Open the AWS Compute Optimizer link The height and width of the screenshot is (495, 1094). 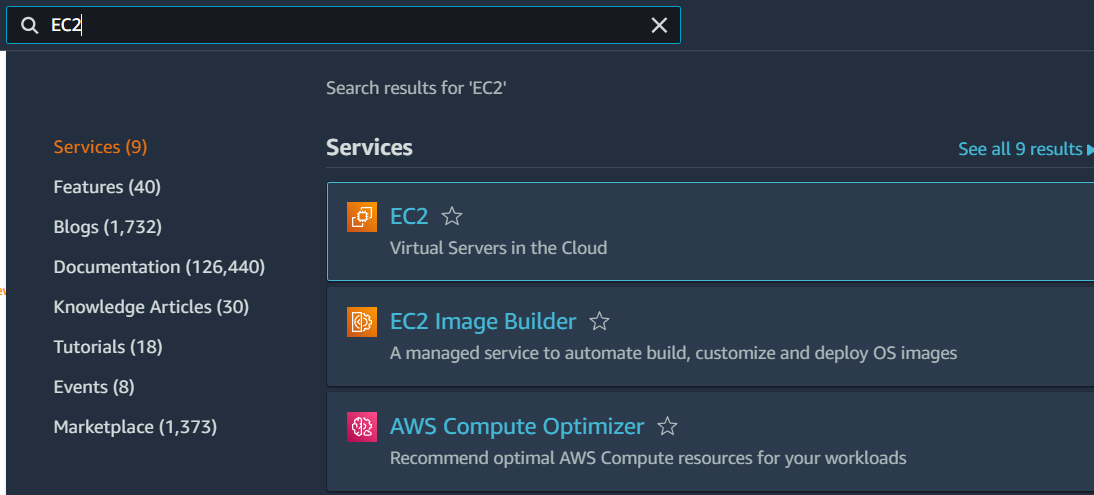516,427
